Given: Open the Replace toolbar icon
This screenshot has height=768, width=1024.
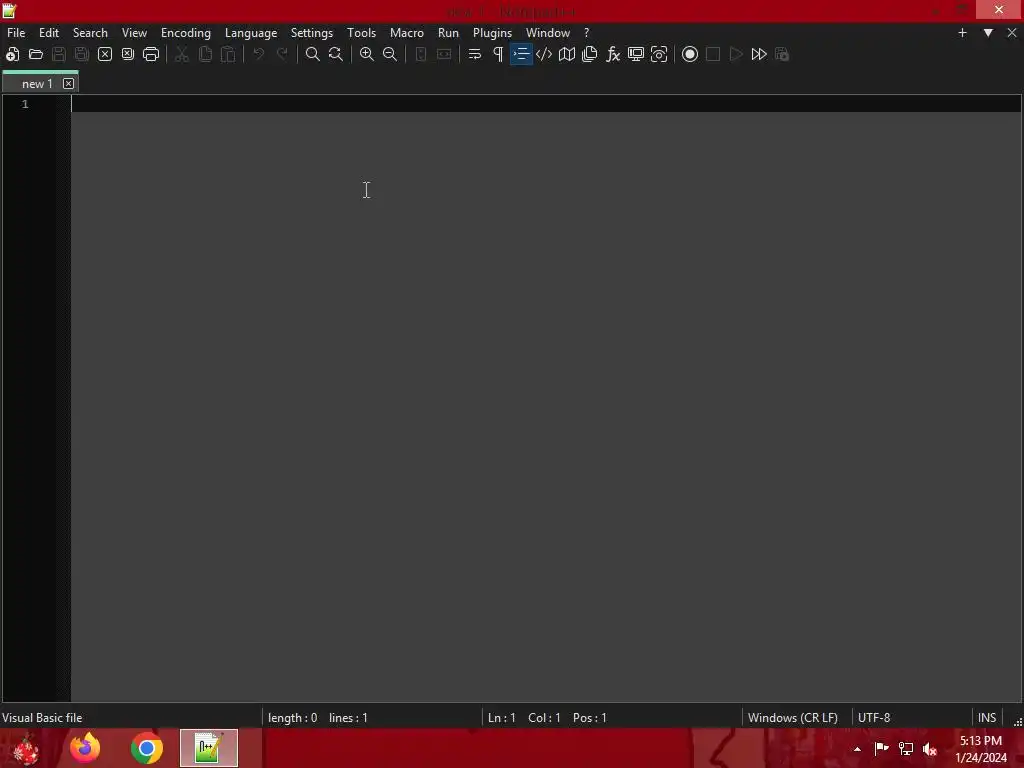Looking at the screenshot, I should pos(336,54).
